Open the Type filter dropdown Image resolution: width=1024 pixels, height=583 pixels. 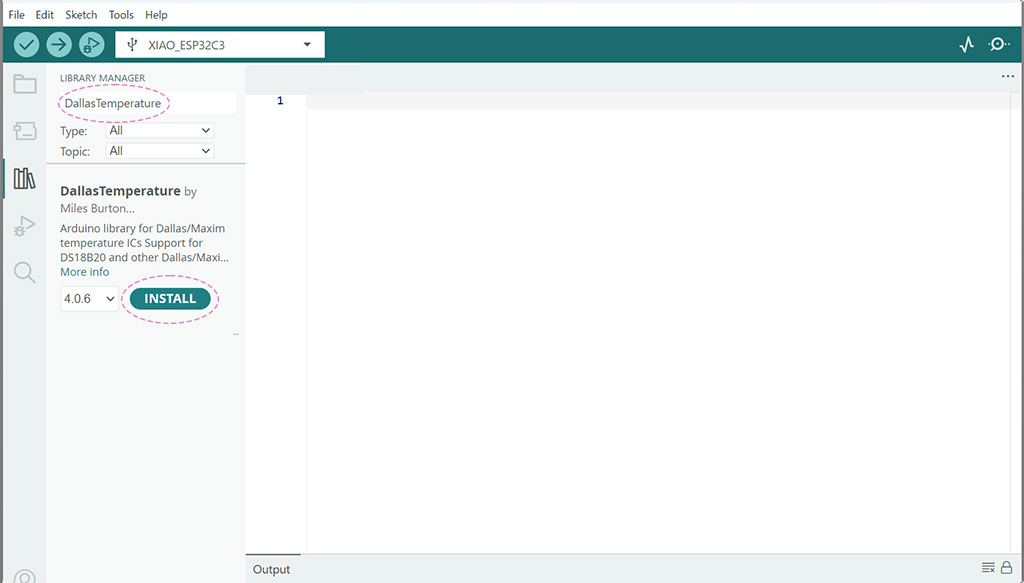160,130
